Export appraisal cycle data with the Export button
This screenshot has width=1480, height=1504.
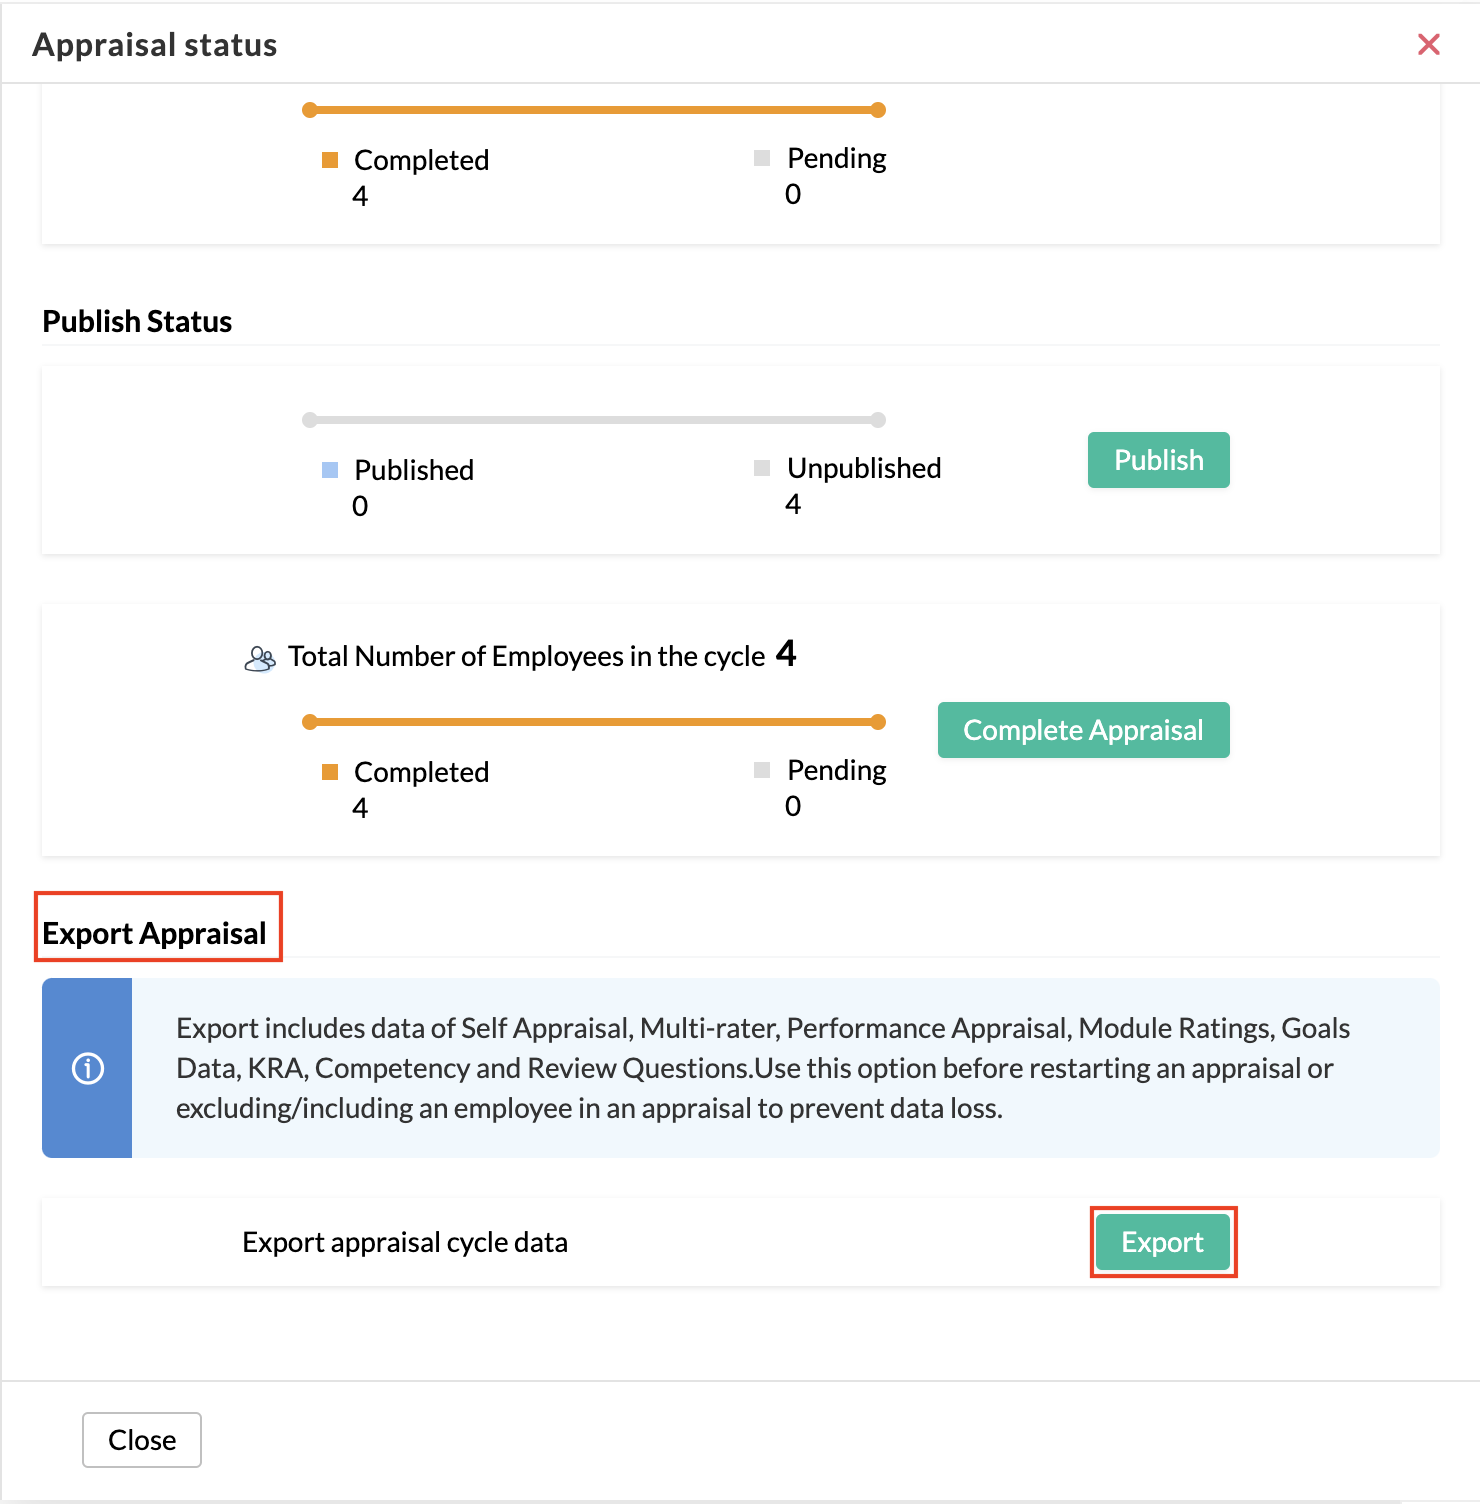[x=1163, y=1242]
